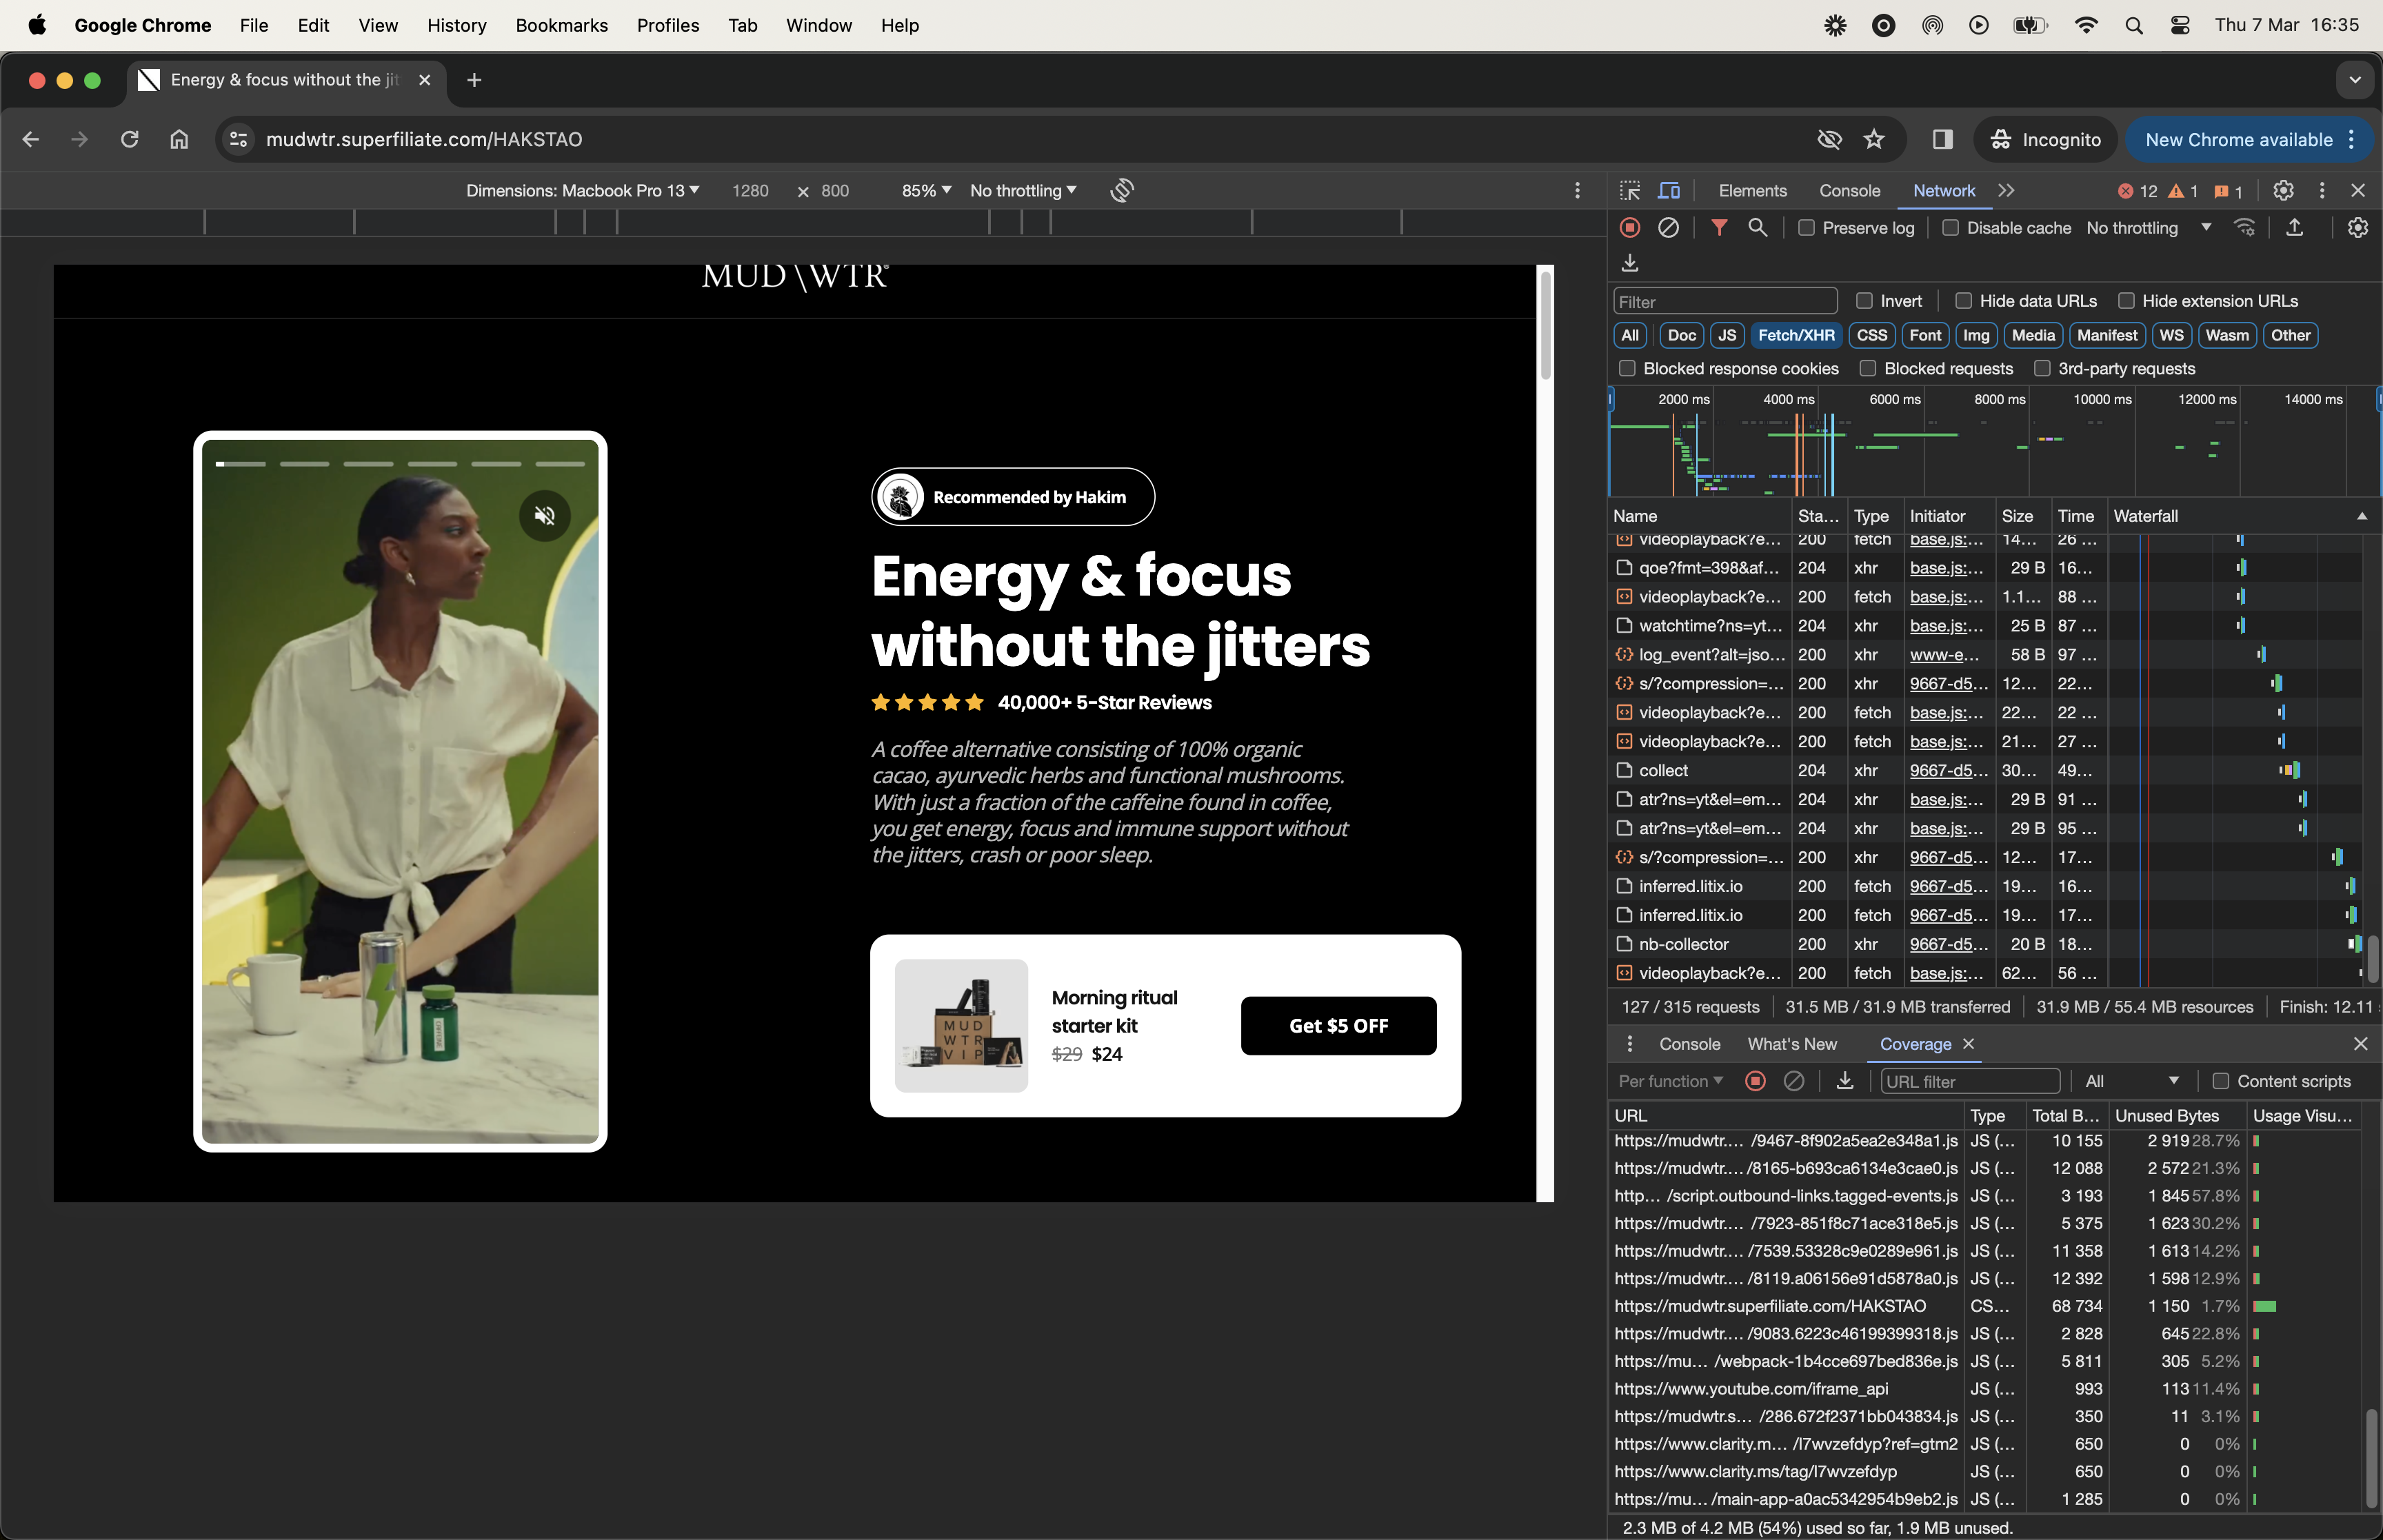The image size is (2383, 1540).
Task: Click Recommended by Hakim badge
Action: click(1012, 497)
